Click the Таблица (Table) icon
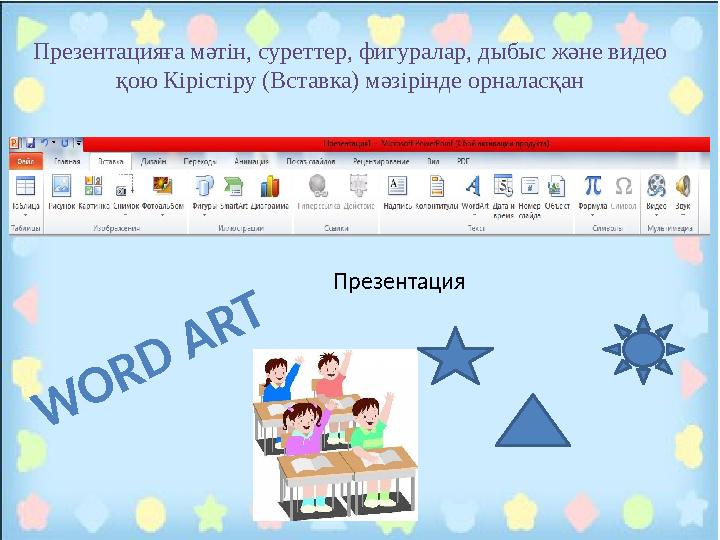 (x=25, y=186)
